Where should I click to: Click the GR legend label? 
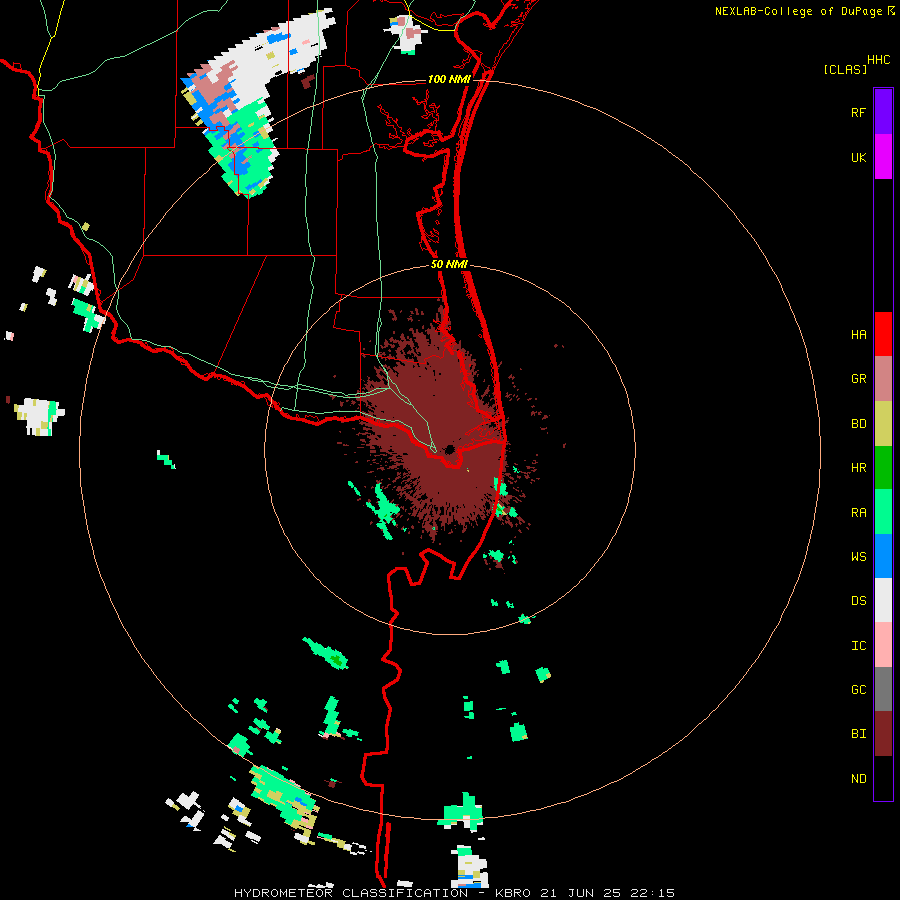point(858,379)
